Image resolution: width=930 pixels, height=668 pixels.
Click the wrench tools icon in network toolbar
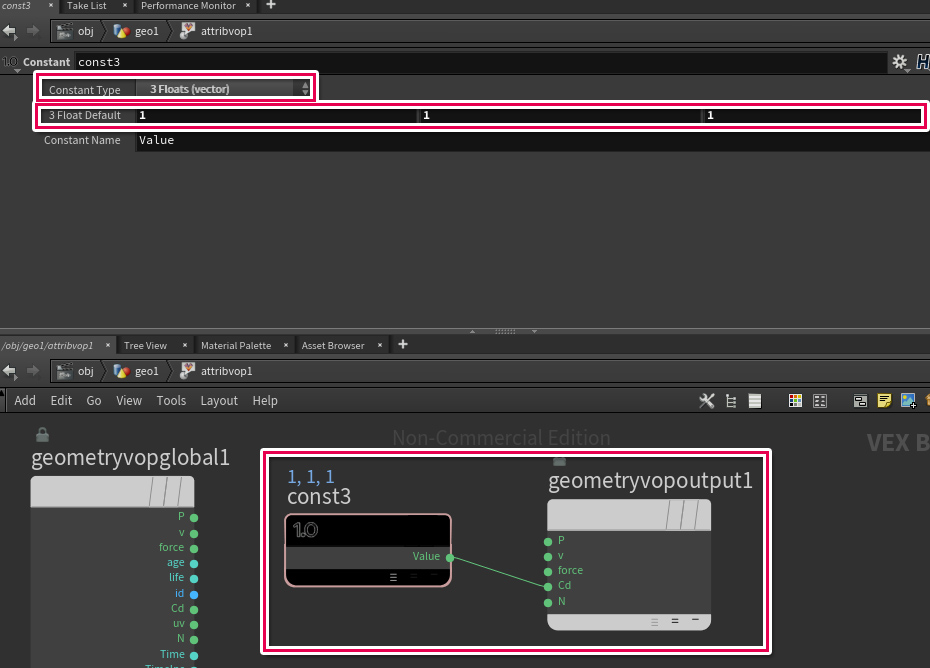[706, 400]
